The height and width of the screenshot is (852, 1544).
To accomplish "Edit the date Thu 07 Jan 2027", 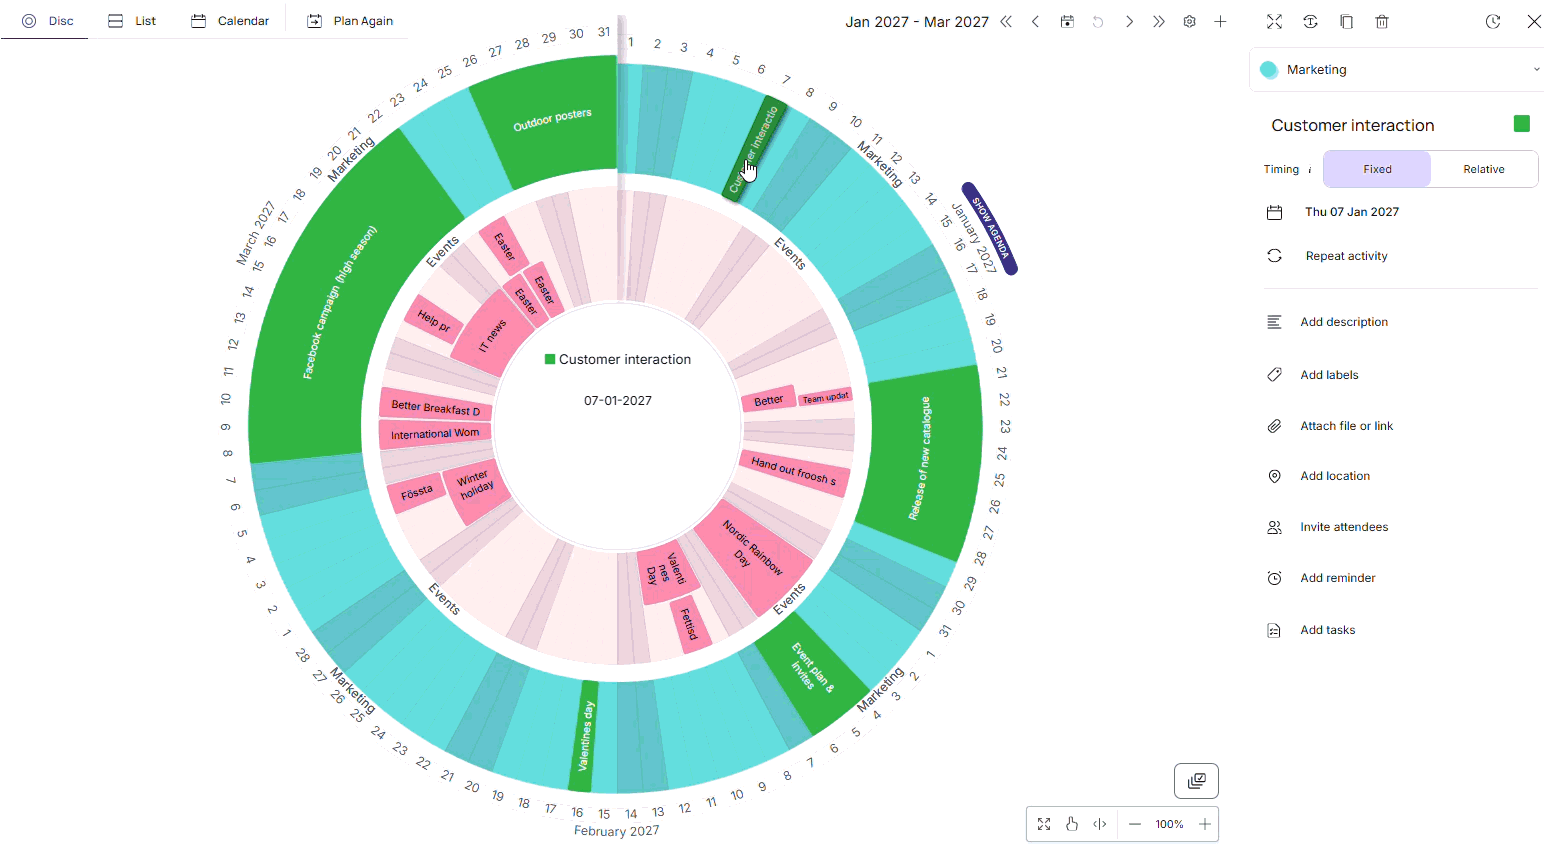I will [1351, 212].
